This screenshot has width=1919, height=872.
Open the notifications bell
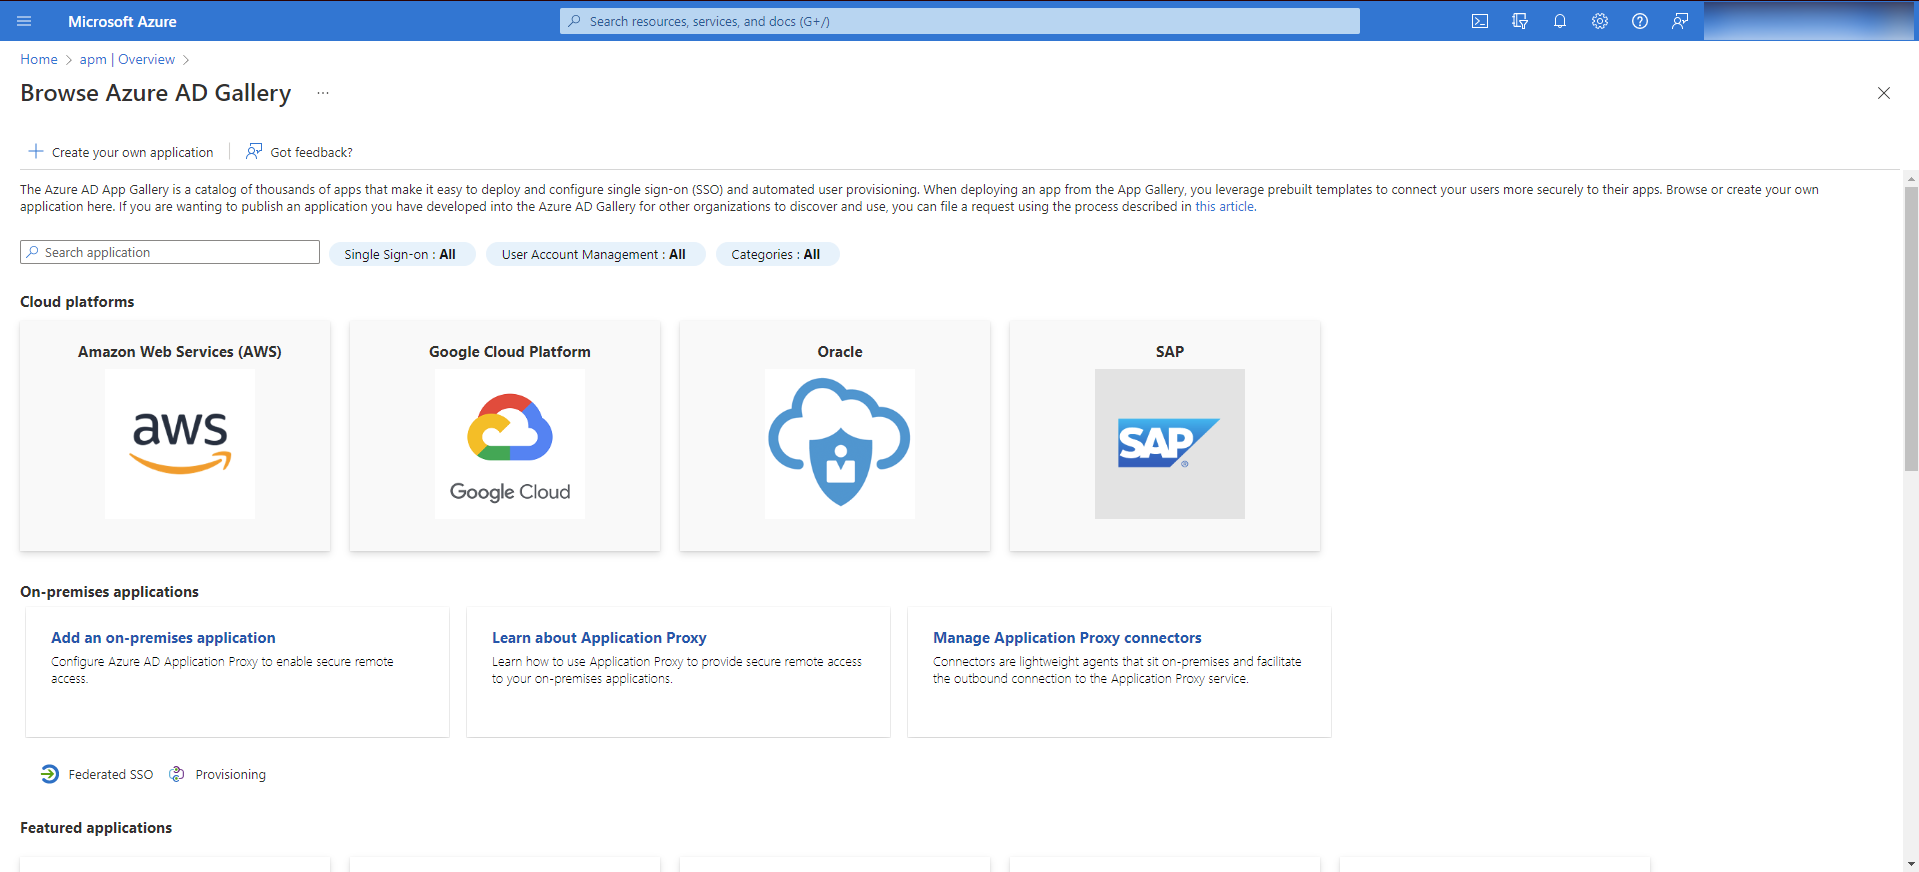pos(1560,21)
